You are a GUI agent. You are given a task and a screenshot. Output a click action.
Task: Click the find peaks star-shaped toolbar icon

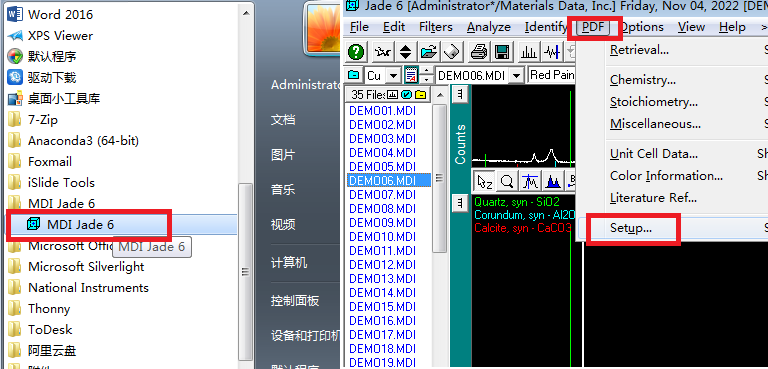383,51
